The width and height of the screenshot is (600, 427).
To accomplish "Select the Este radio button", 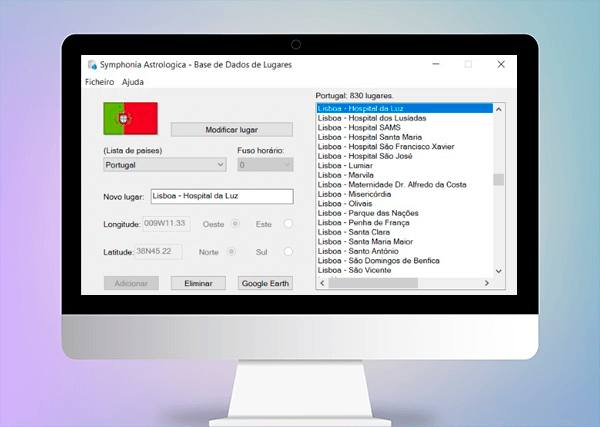I will 288,223.
